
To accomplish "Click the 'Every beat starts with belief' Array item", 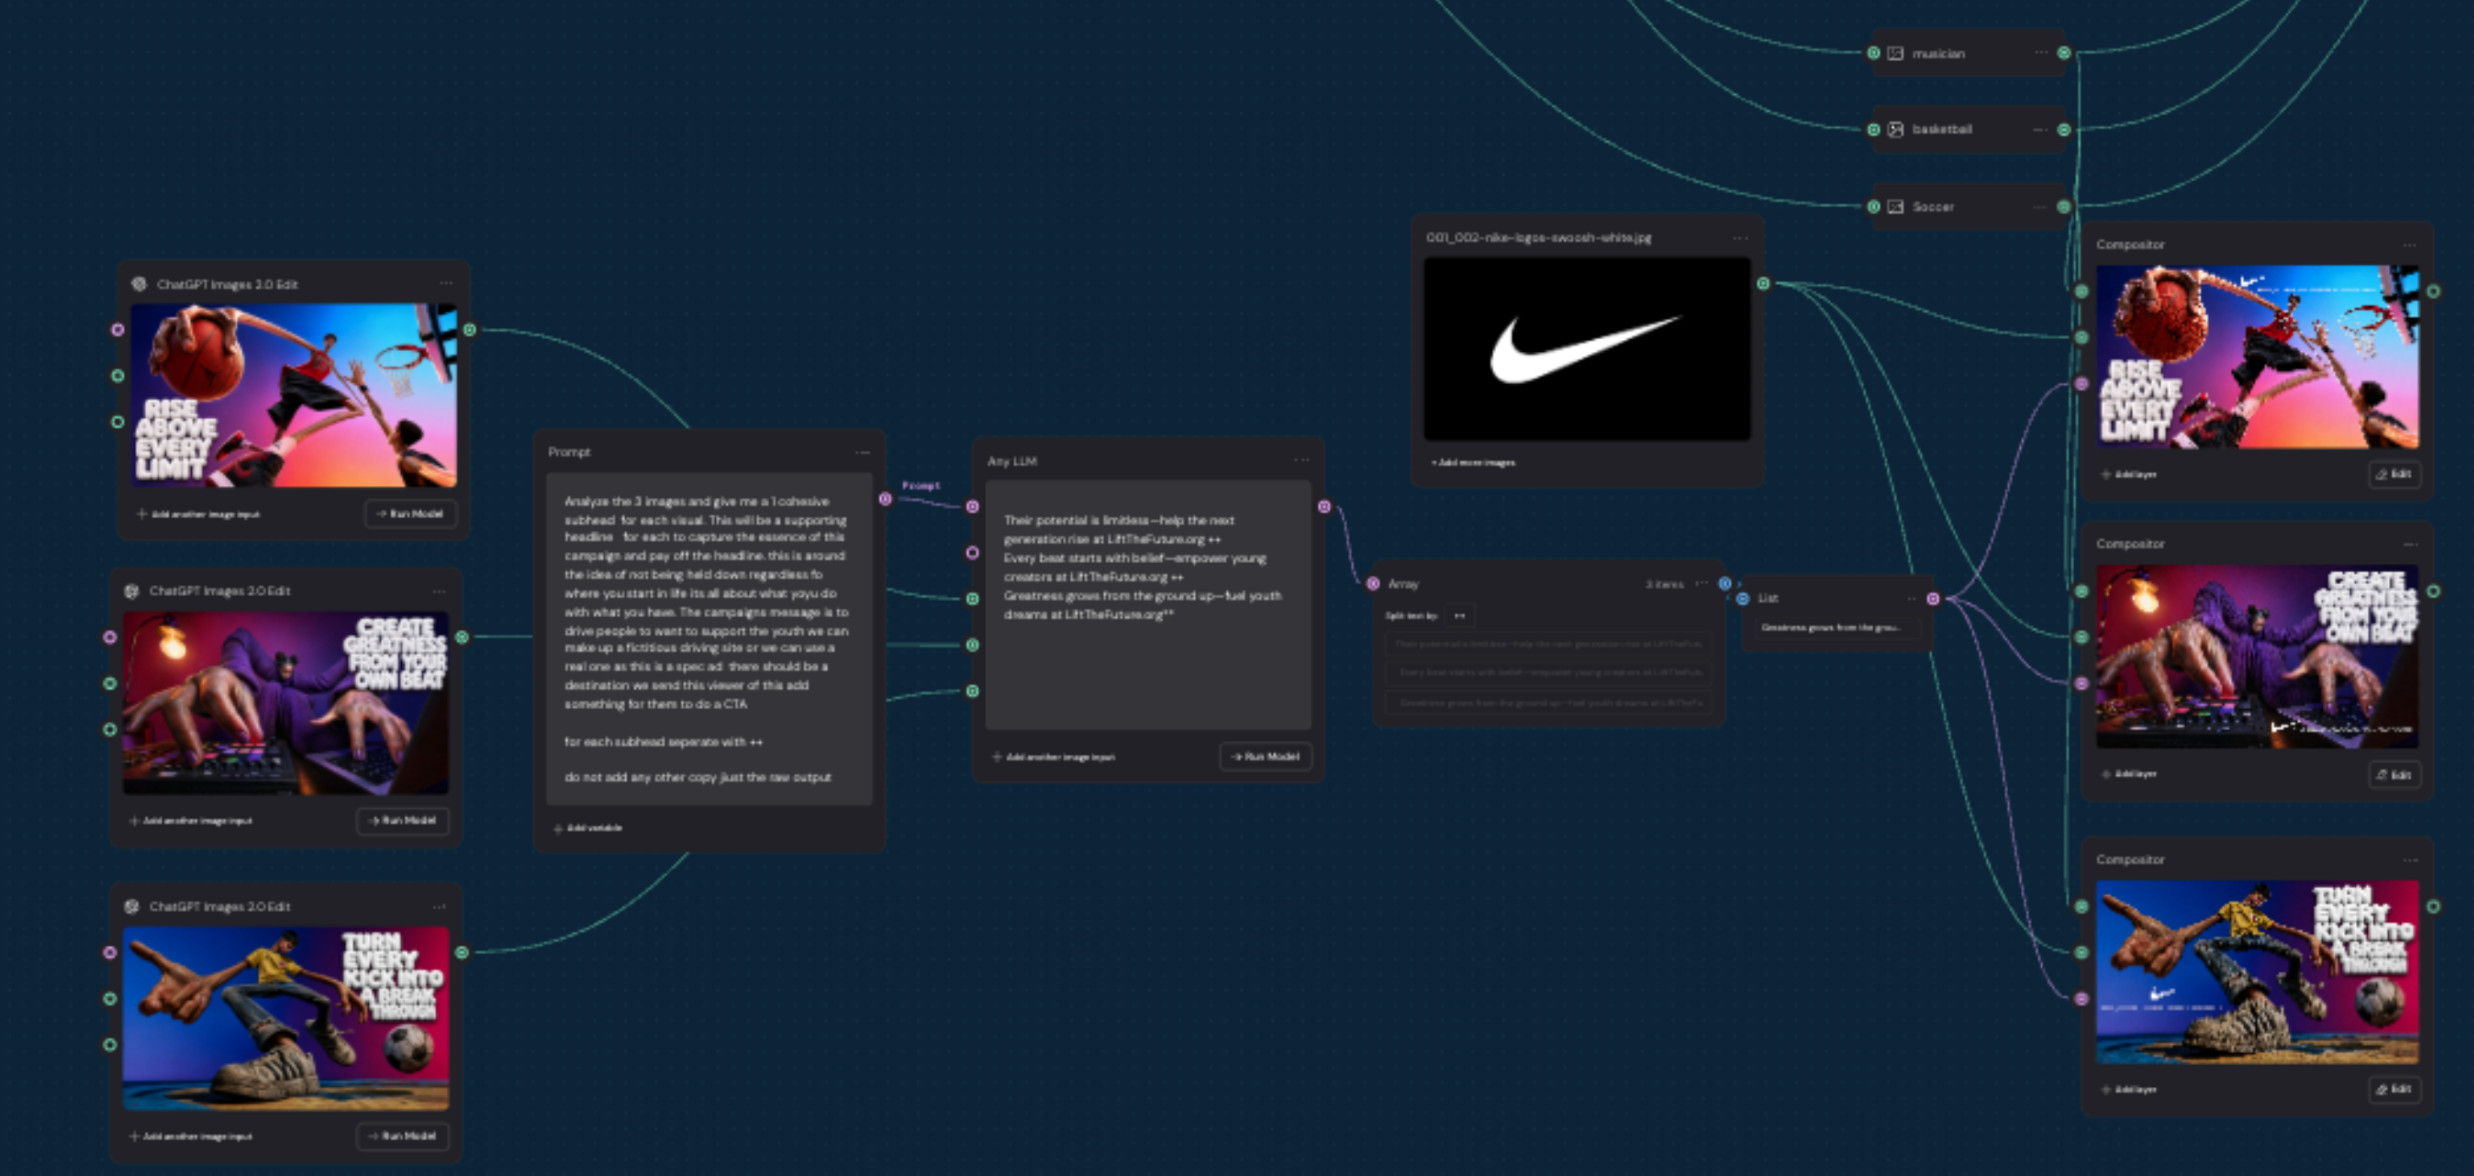I will (x=1549, y=673).
